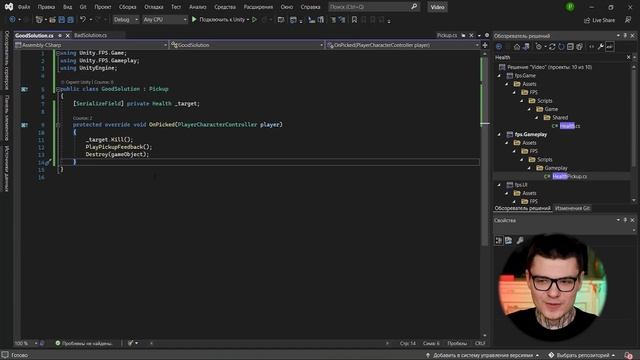Click the Preview Selected Items icon in Solution Explorer
The width and height of the screenshot is (640, 360).
(x=609, y=47)
